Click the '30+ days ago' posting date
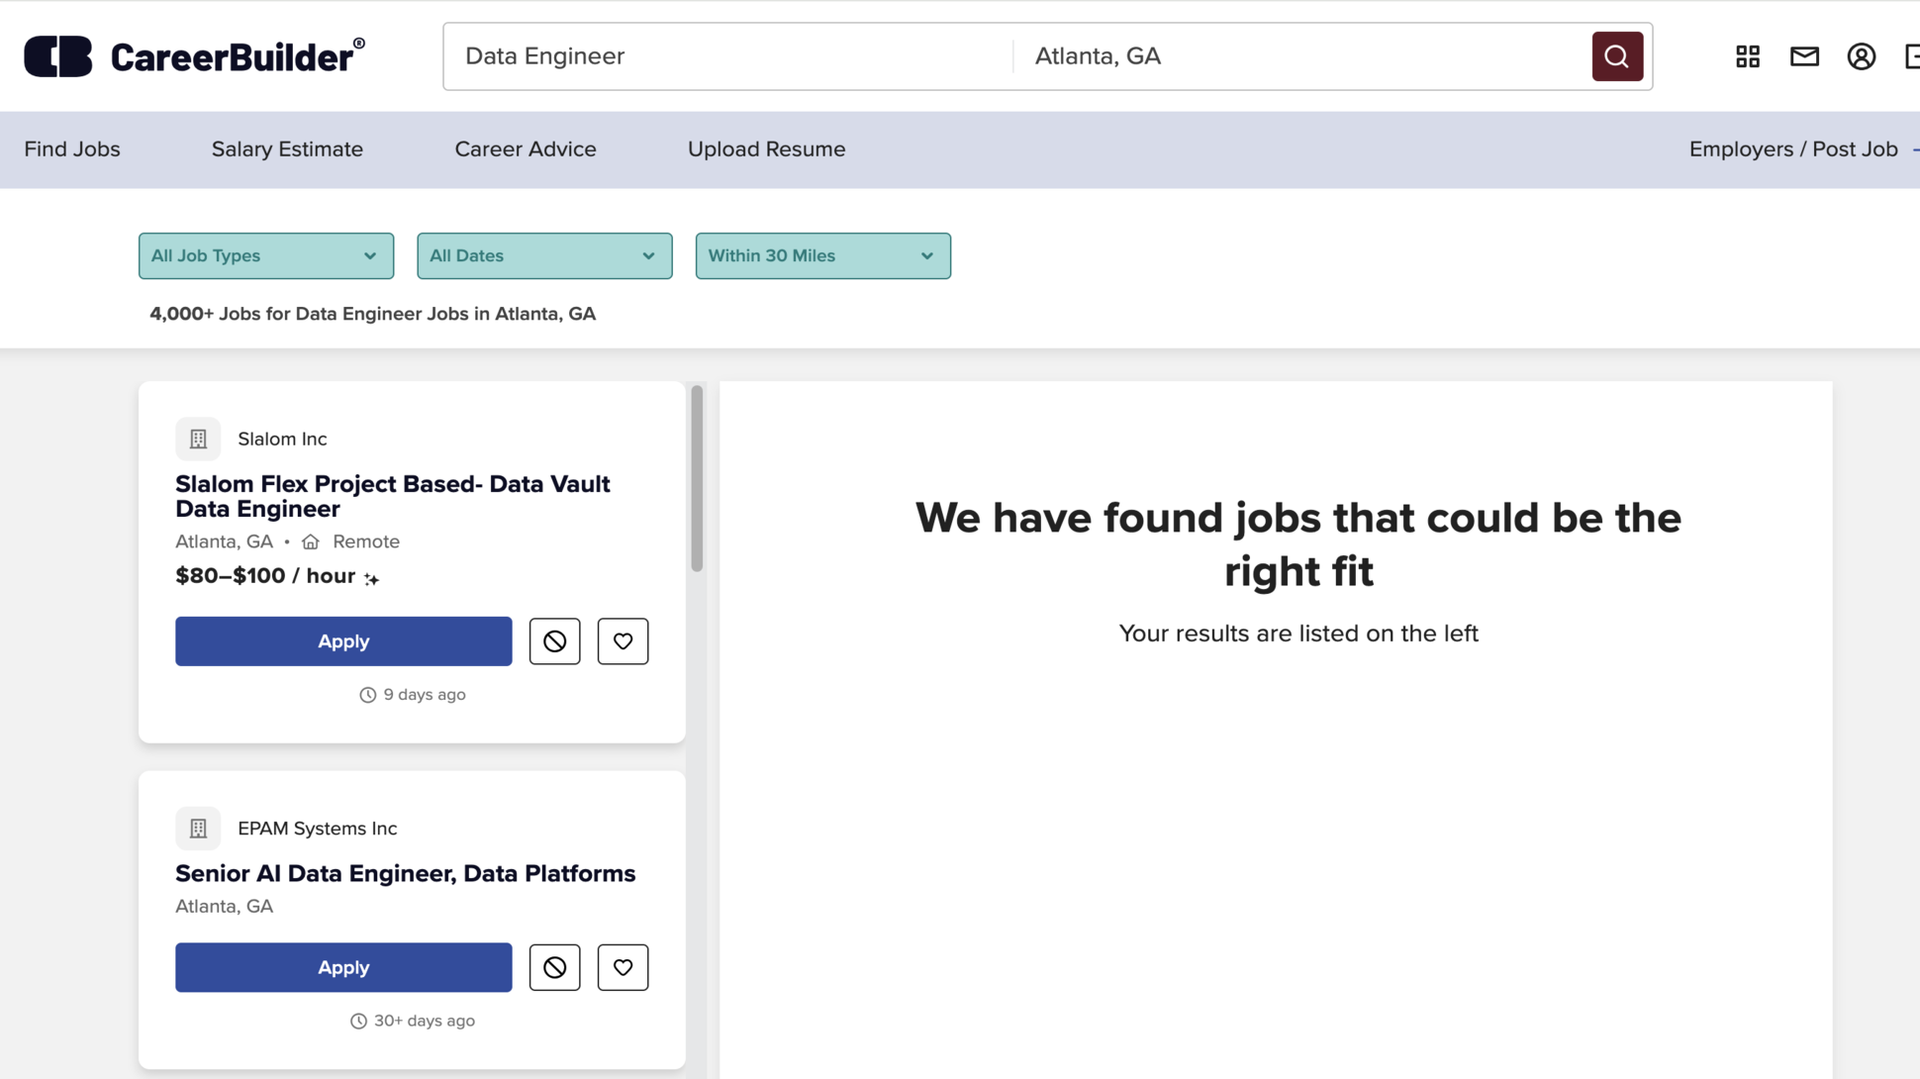This screenshot has width=1920, height=1079. coord(424,1020)
